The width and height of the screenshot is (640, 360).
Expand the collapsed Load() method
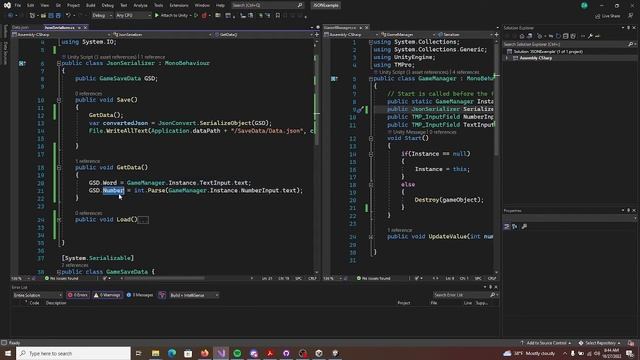pos(59,220)
